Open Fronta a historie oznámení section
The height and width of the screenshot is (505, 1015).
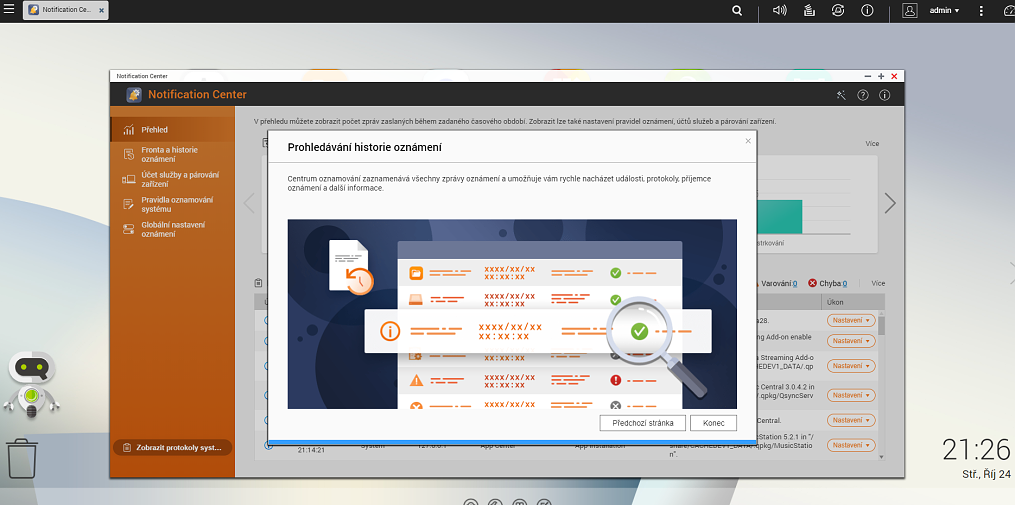(172, 154)
